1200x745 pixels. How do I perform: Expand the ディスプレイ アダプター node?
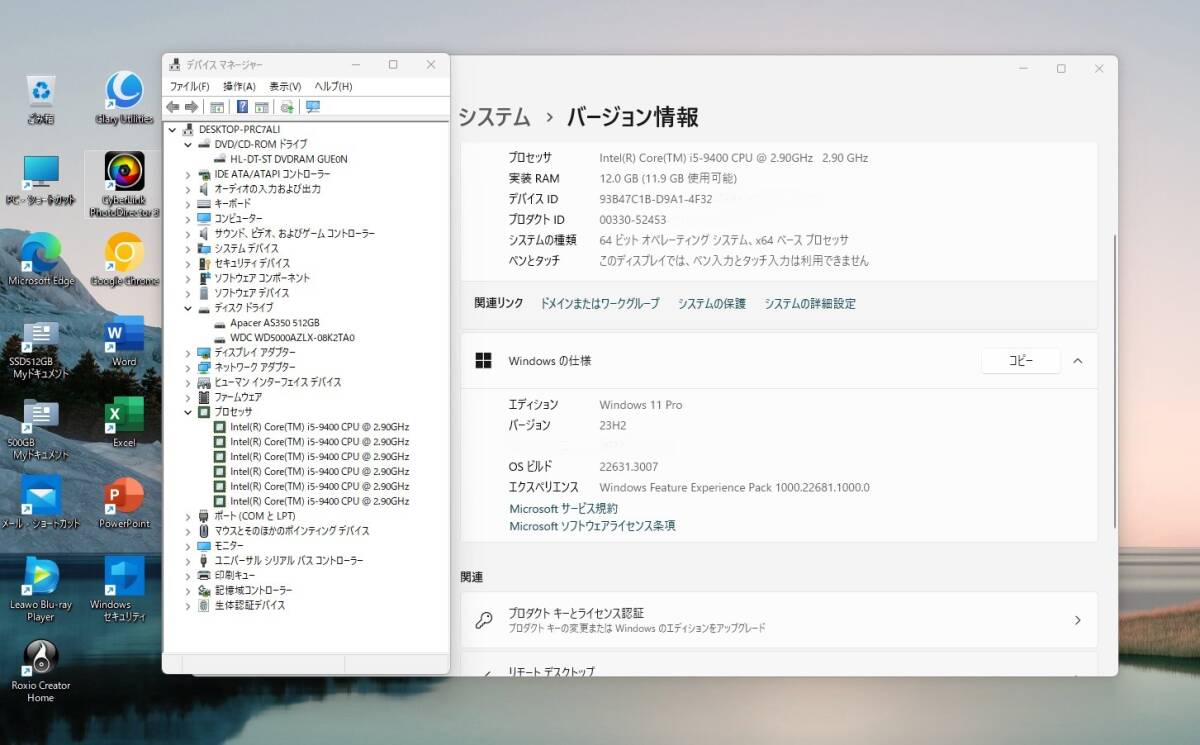point(188,353)
